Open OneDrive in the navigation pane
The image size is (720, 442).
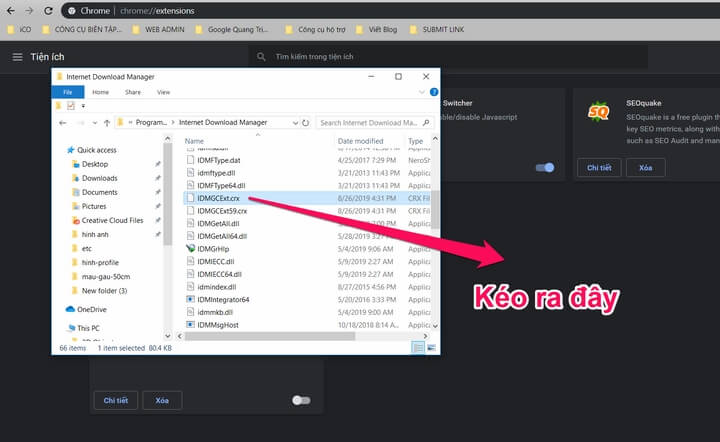tap(86, 309)
